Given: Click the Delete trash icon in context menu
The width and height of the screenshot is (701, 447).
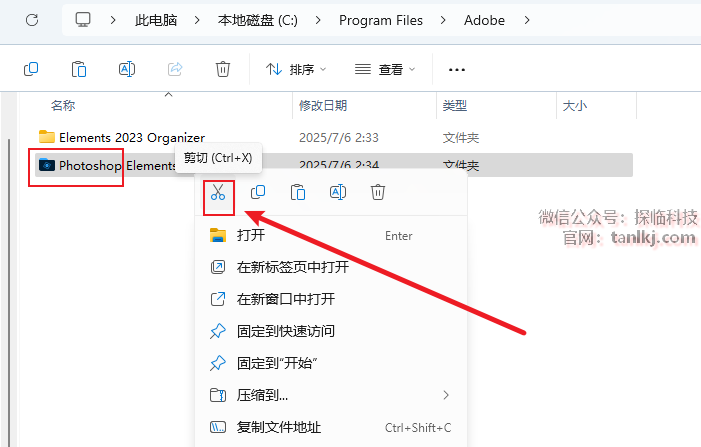Looking at the screenshot, I should 378,193.
